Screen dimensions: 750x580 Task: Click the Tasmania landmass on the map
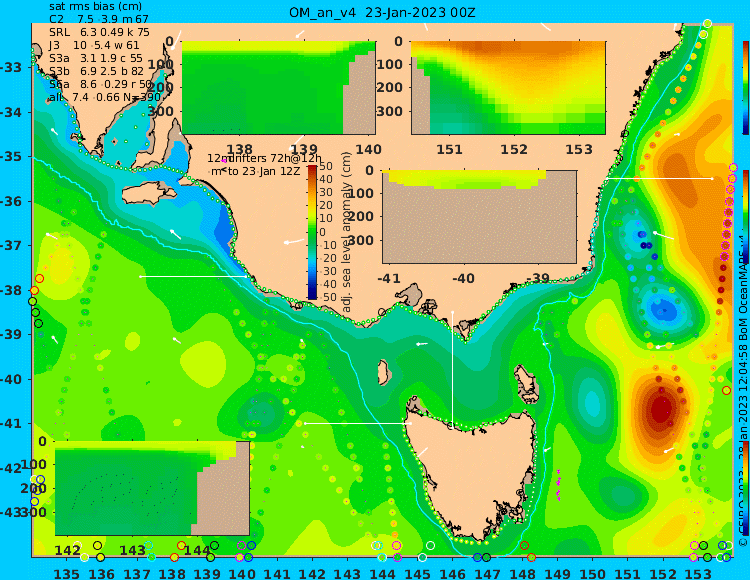coord(474,478)
